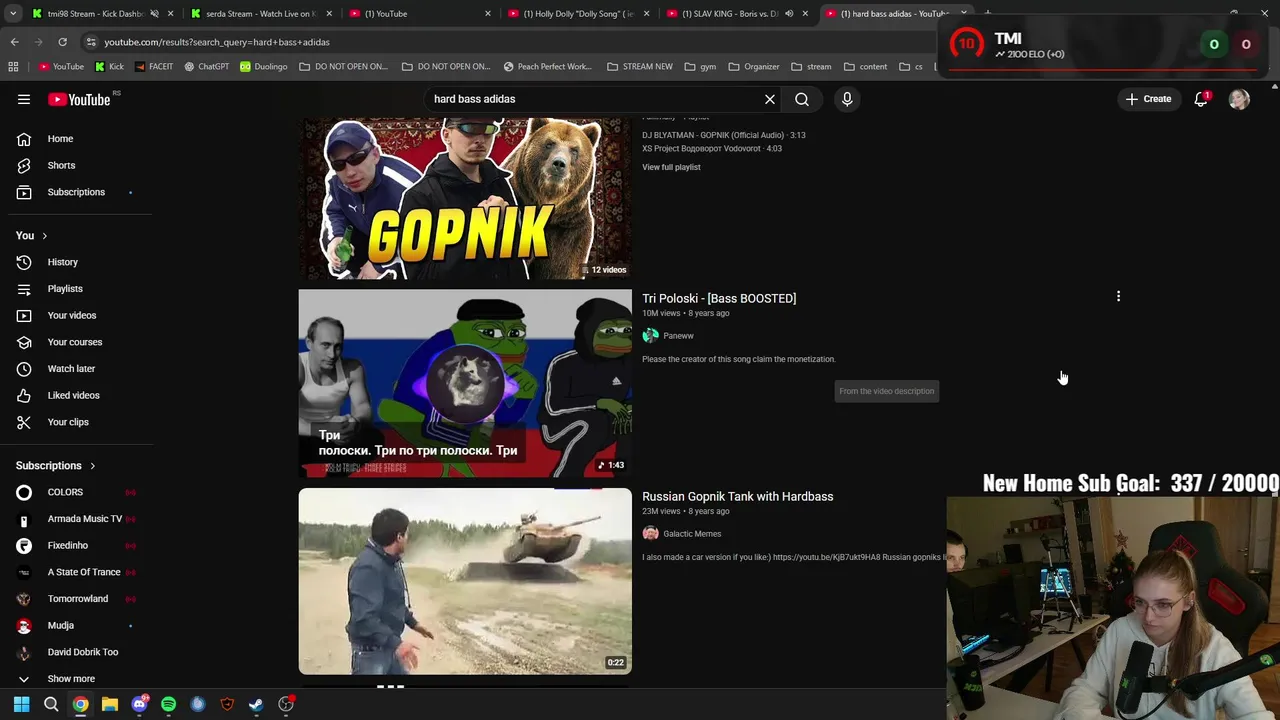This screenshot has height=720, width=1280.
Task: Click the Create button
Action: coord(1148,99)
